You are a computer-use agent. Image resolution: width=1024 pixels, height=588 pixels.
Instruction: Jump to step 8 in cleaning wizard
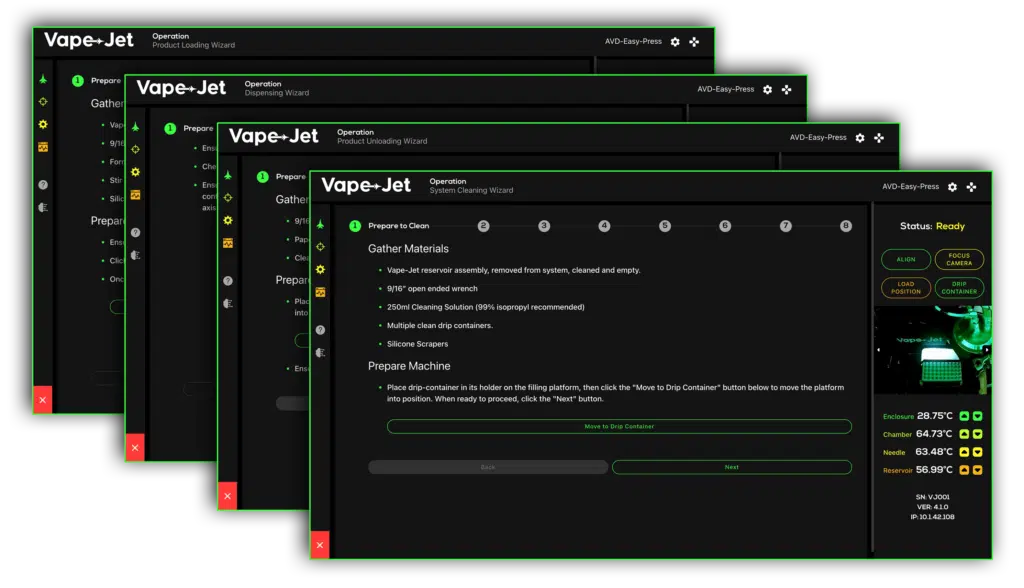[846, 226]
